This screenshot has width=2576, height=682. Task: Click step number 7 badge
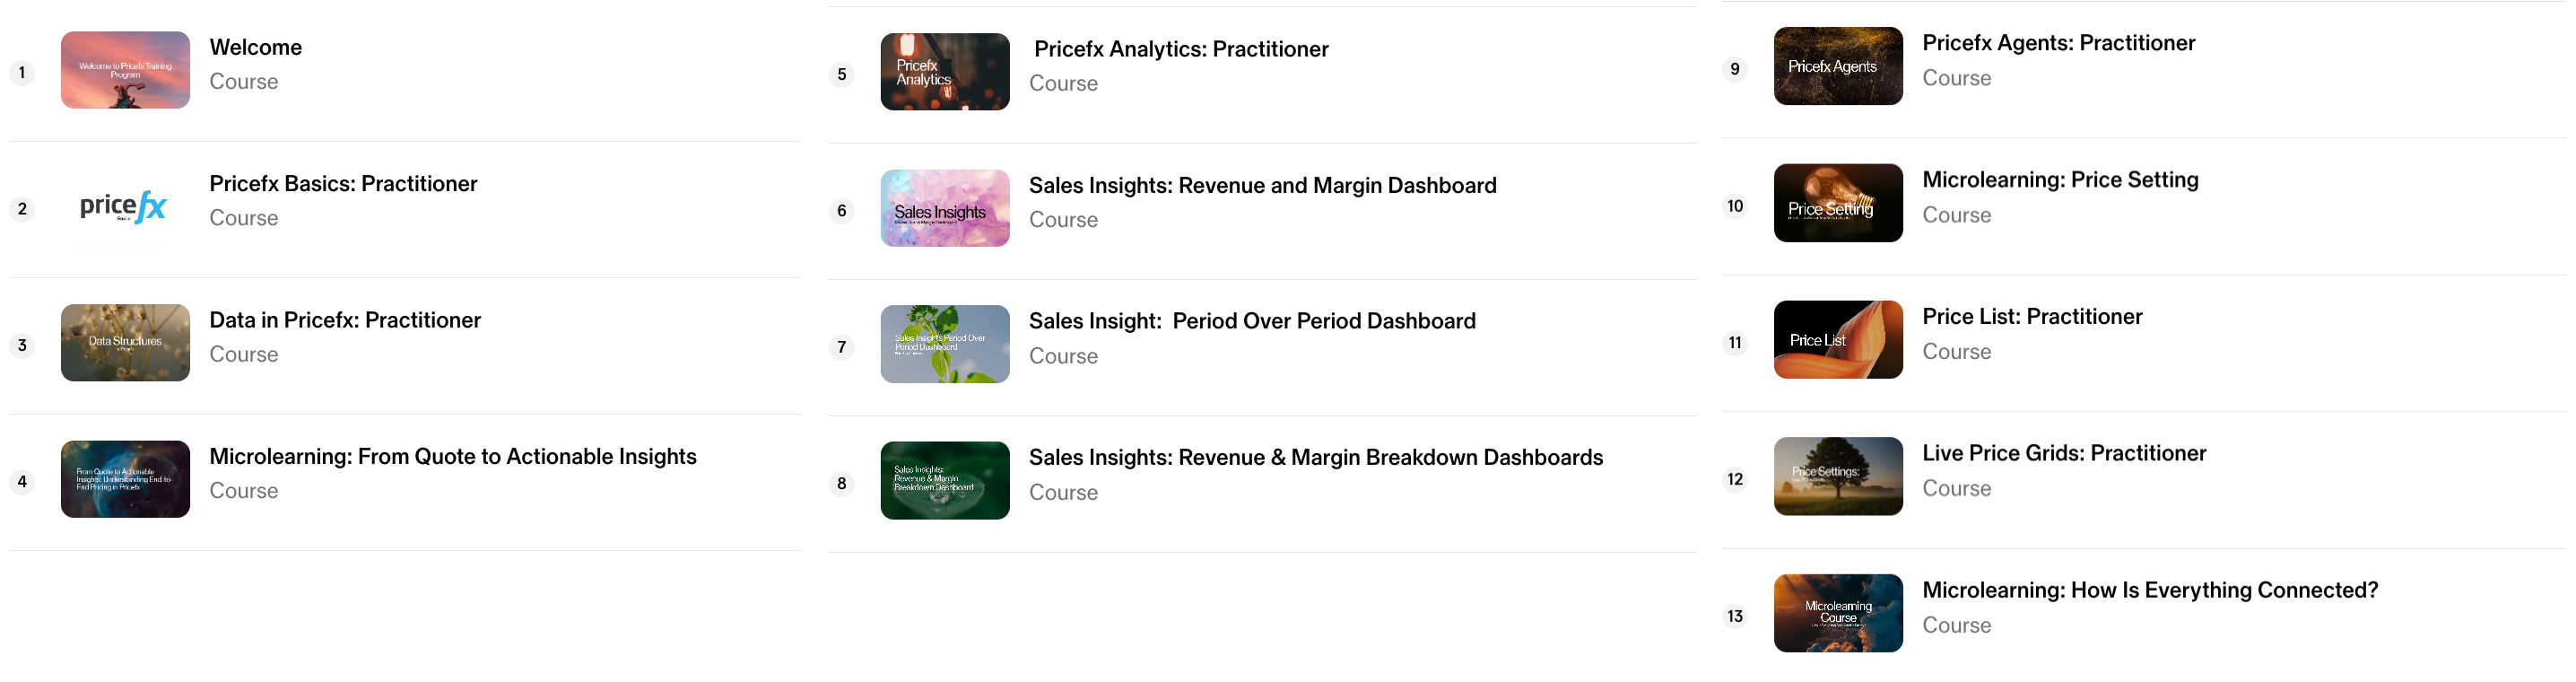tap(842, 347)
